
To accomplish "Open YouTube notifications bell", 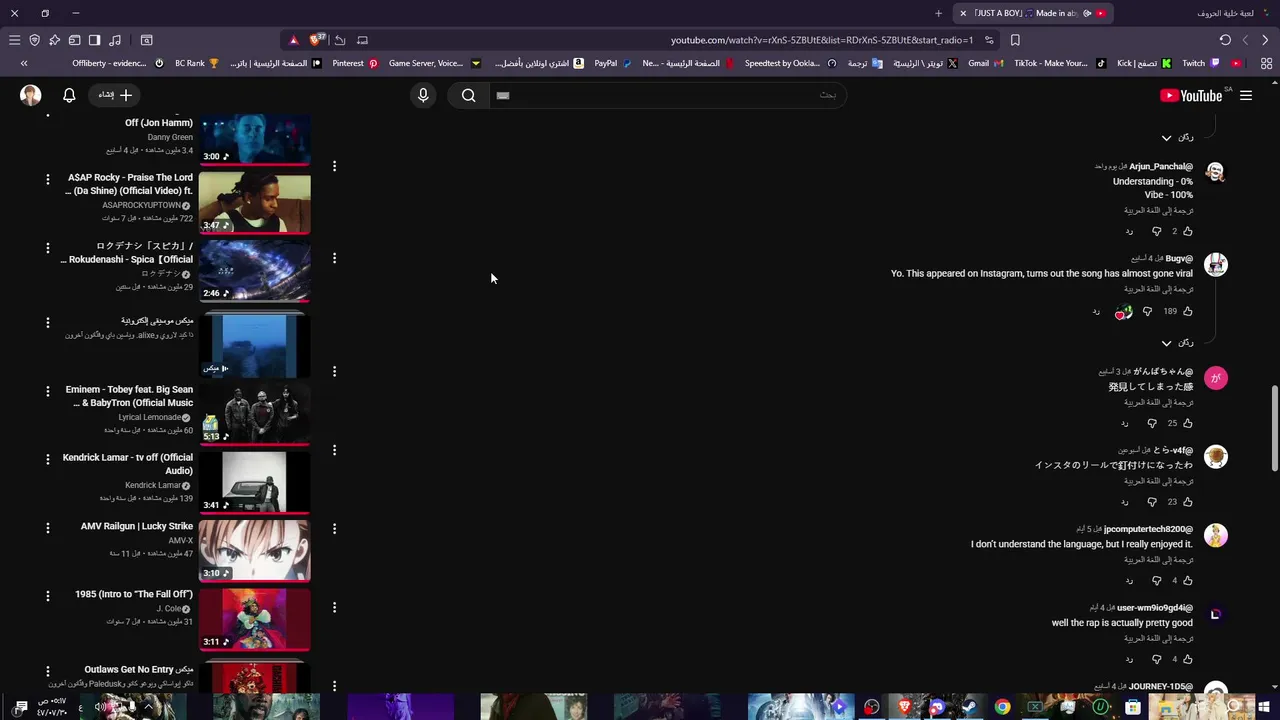I will [x=69, y=95].
